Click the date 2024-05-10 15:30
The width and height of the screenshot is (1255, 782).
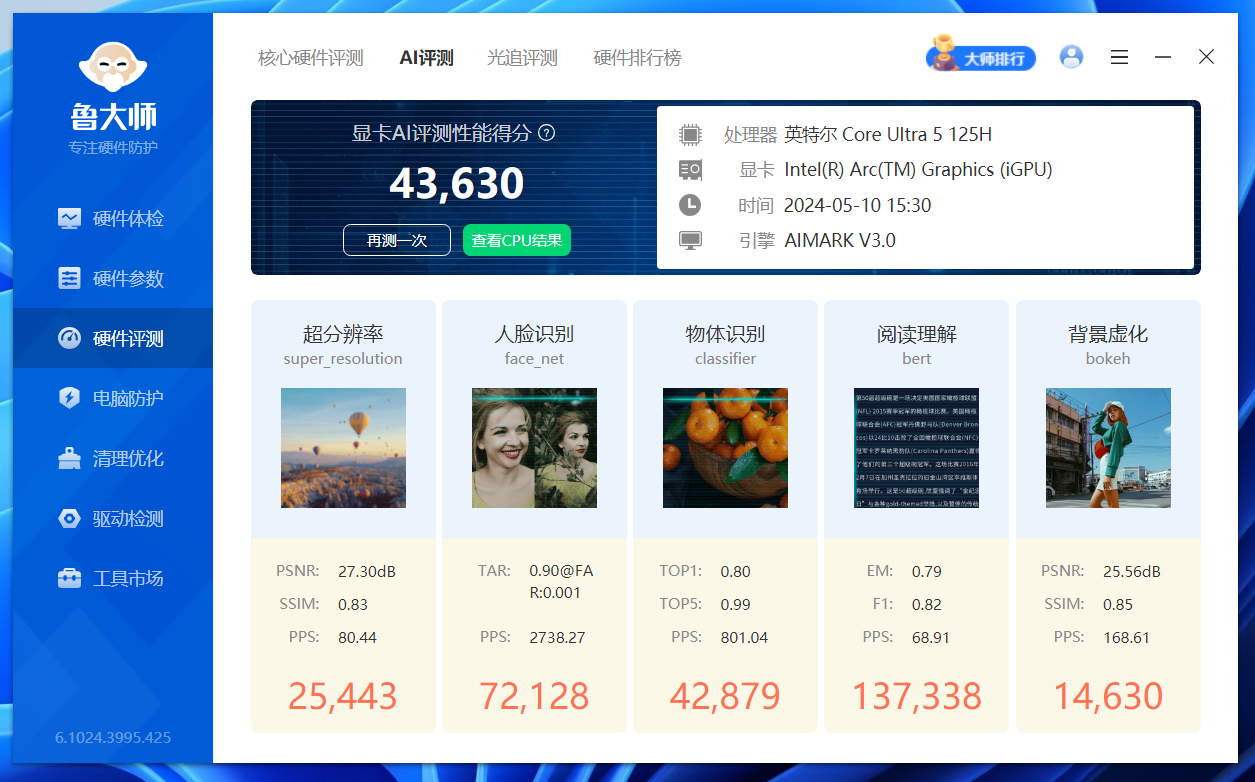pyautogui.click(x=857, y=205)
